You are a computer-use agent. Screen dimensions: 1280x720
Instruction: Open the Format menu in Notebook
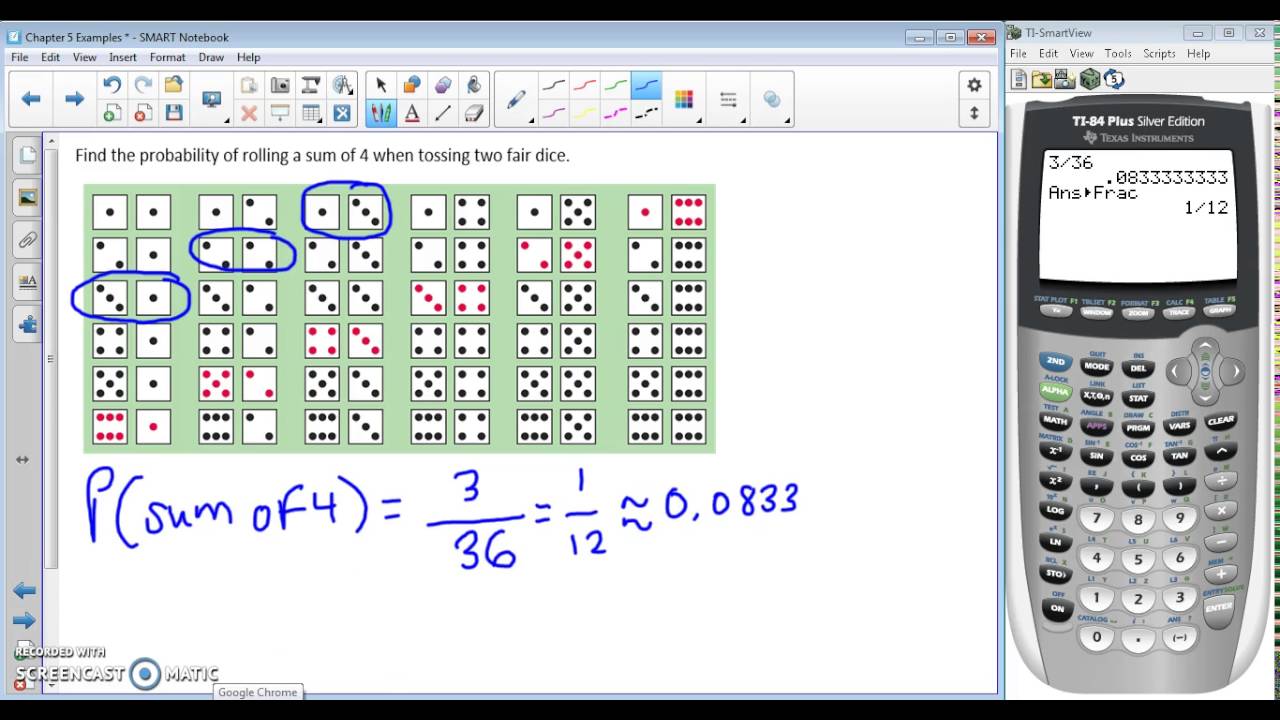(x=168, y=57)
